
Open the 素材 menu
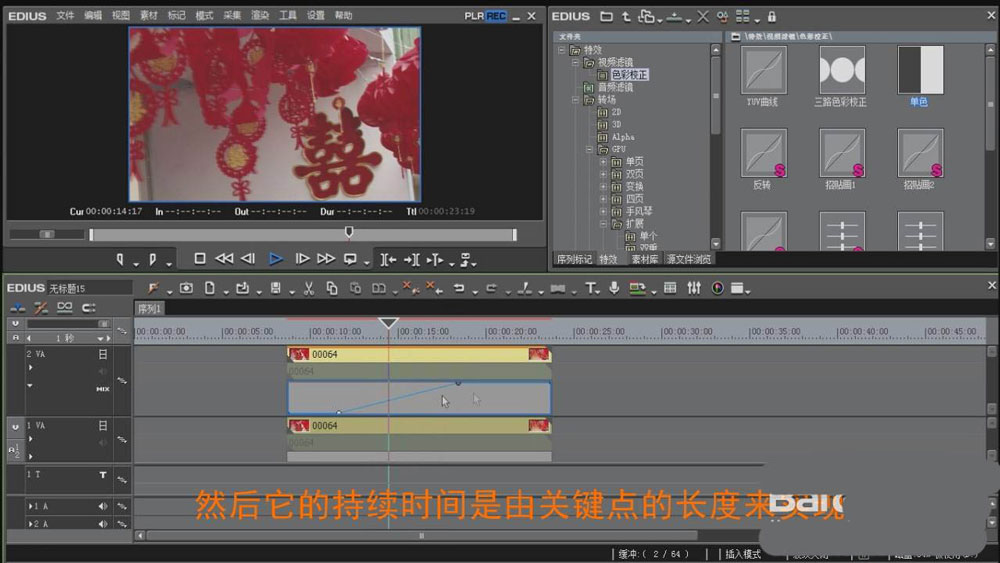pyautogui.click(x=149, y=15)
